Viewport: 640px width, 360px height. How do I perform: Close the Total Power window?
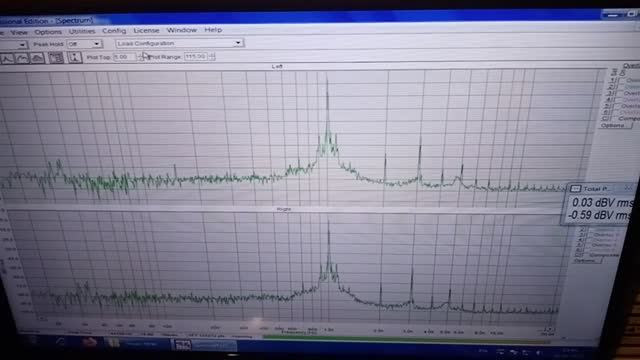[629, 188]
